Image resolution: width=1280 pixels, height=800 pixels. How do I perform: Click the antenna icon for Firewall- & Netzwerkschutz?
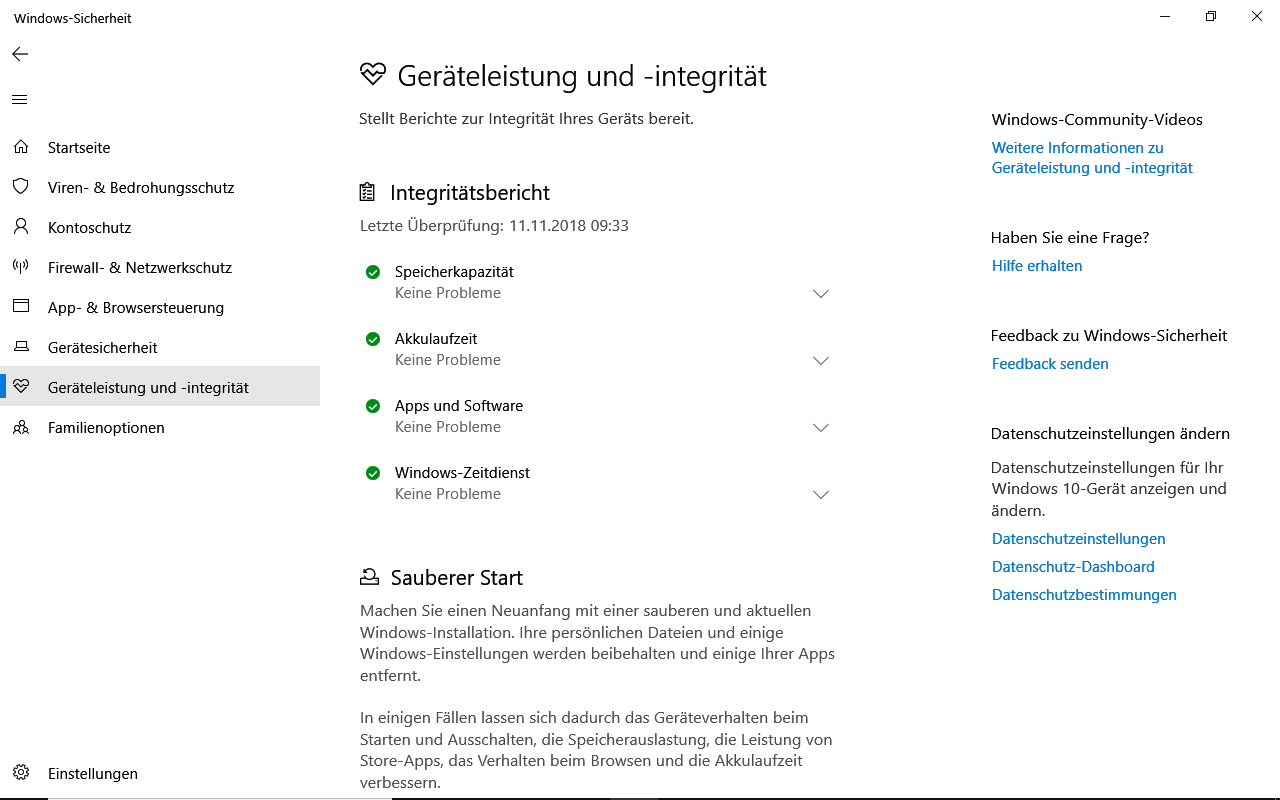pyautogui.click(x=20, y=267)
